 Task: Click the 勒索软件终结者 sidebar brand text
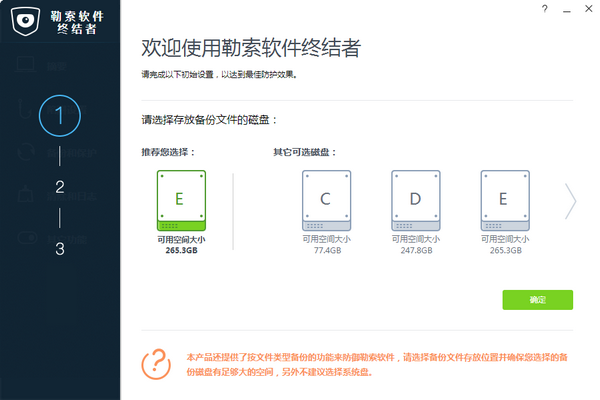coord(77,23)
